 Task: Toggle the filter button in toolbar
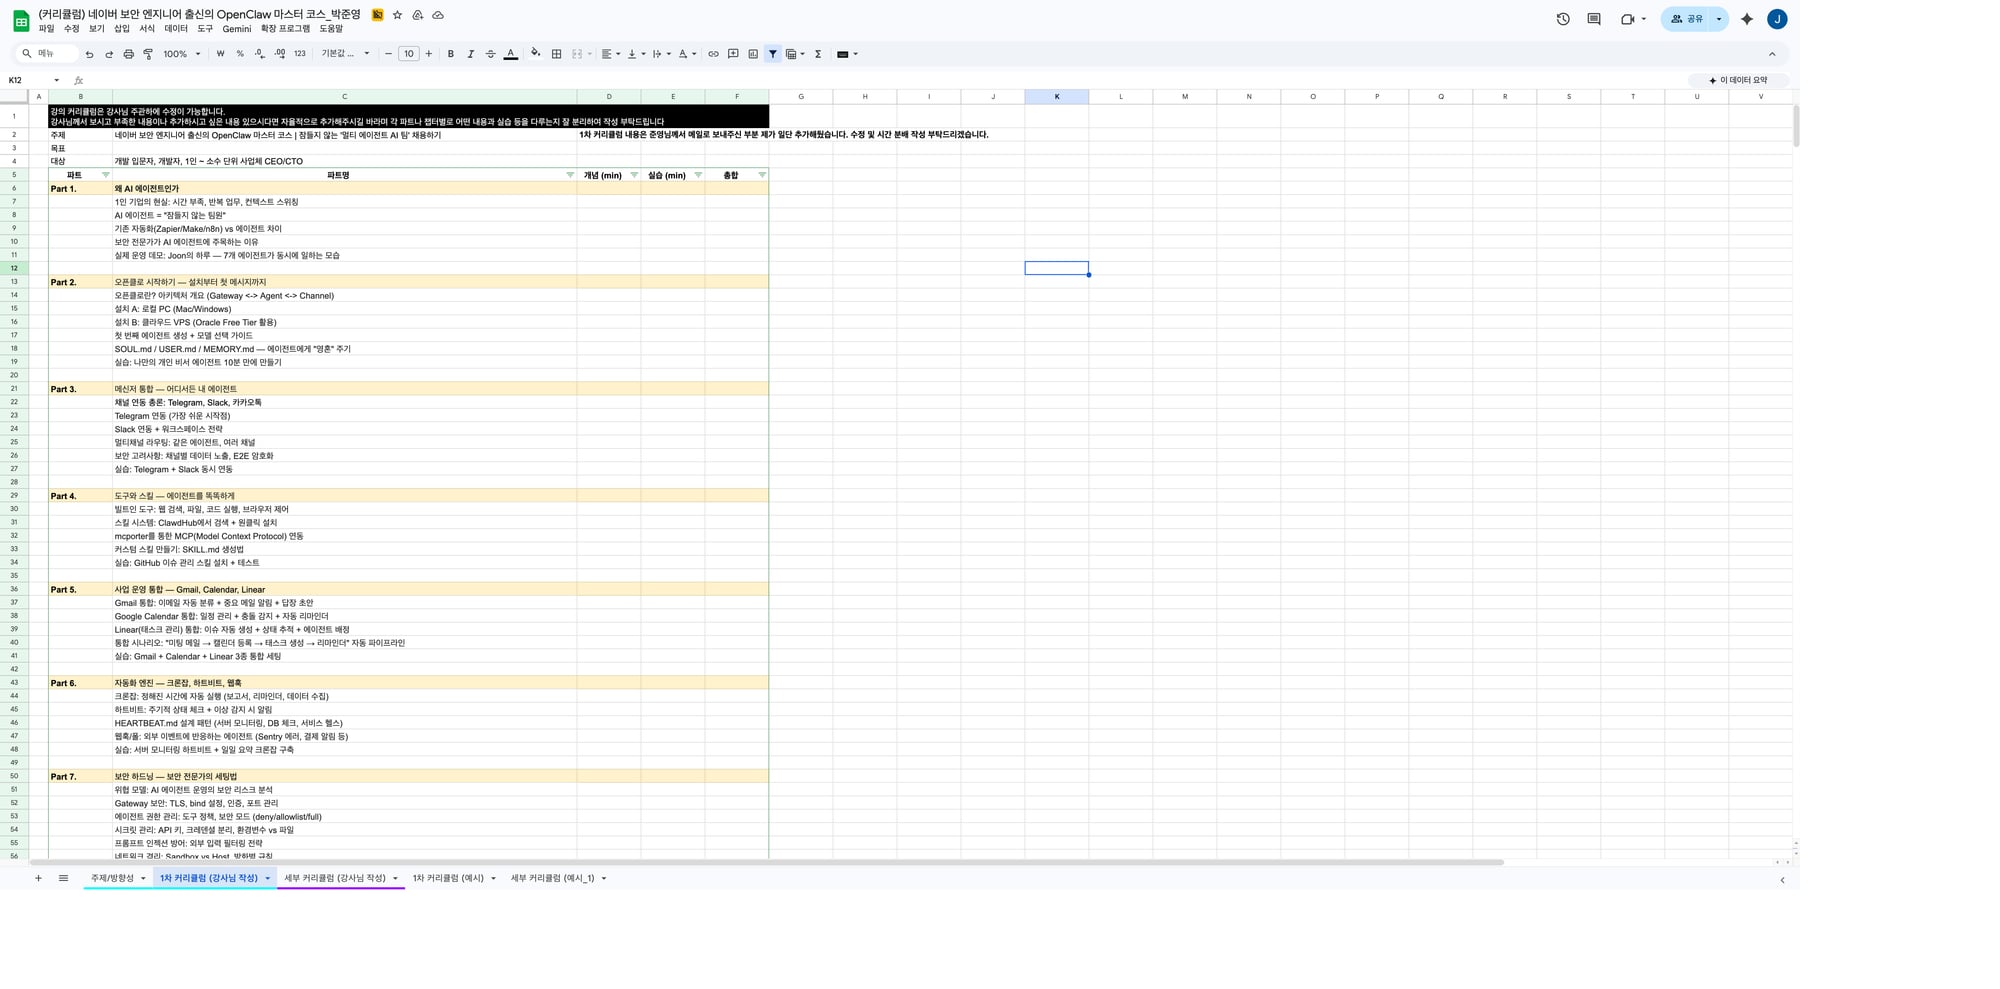(x=773, y=54)
